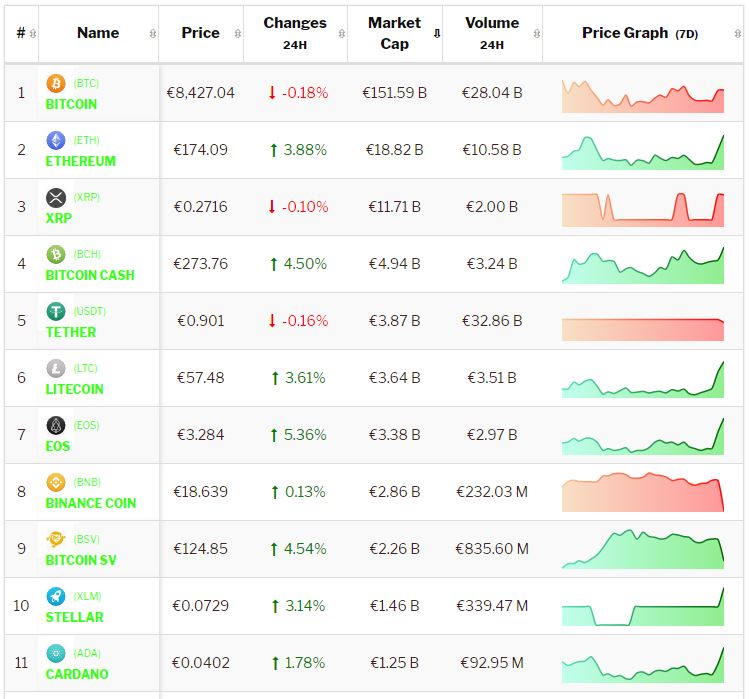Sort by Volume 24H column header
This screenshot has width=749, height=699.
pos(491,33)
